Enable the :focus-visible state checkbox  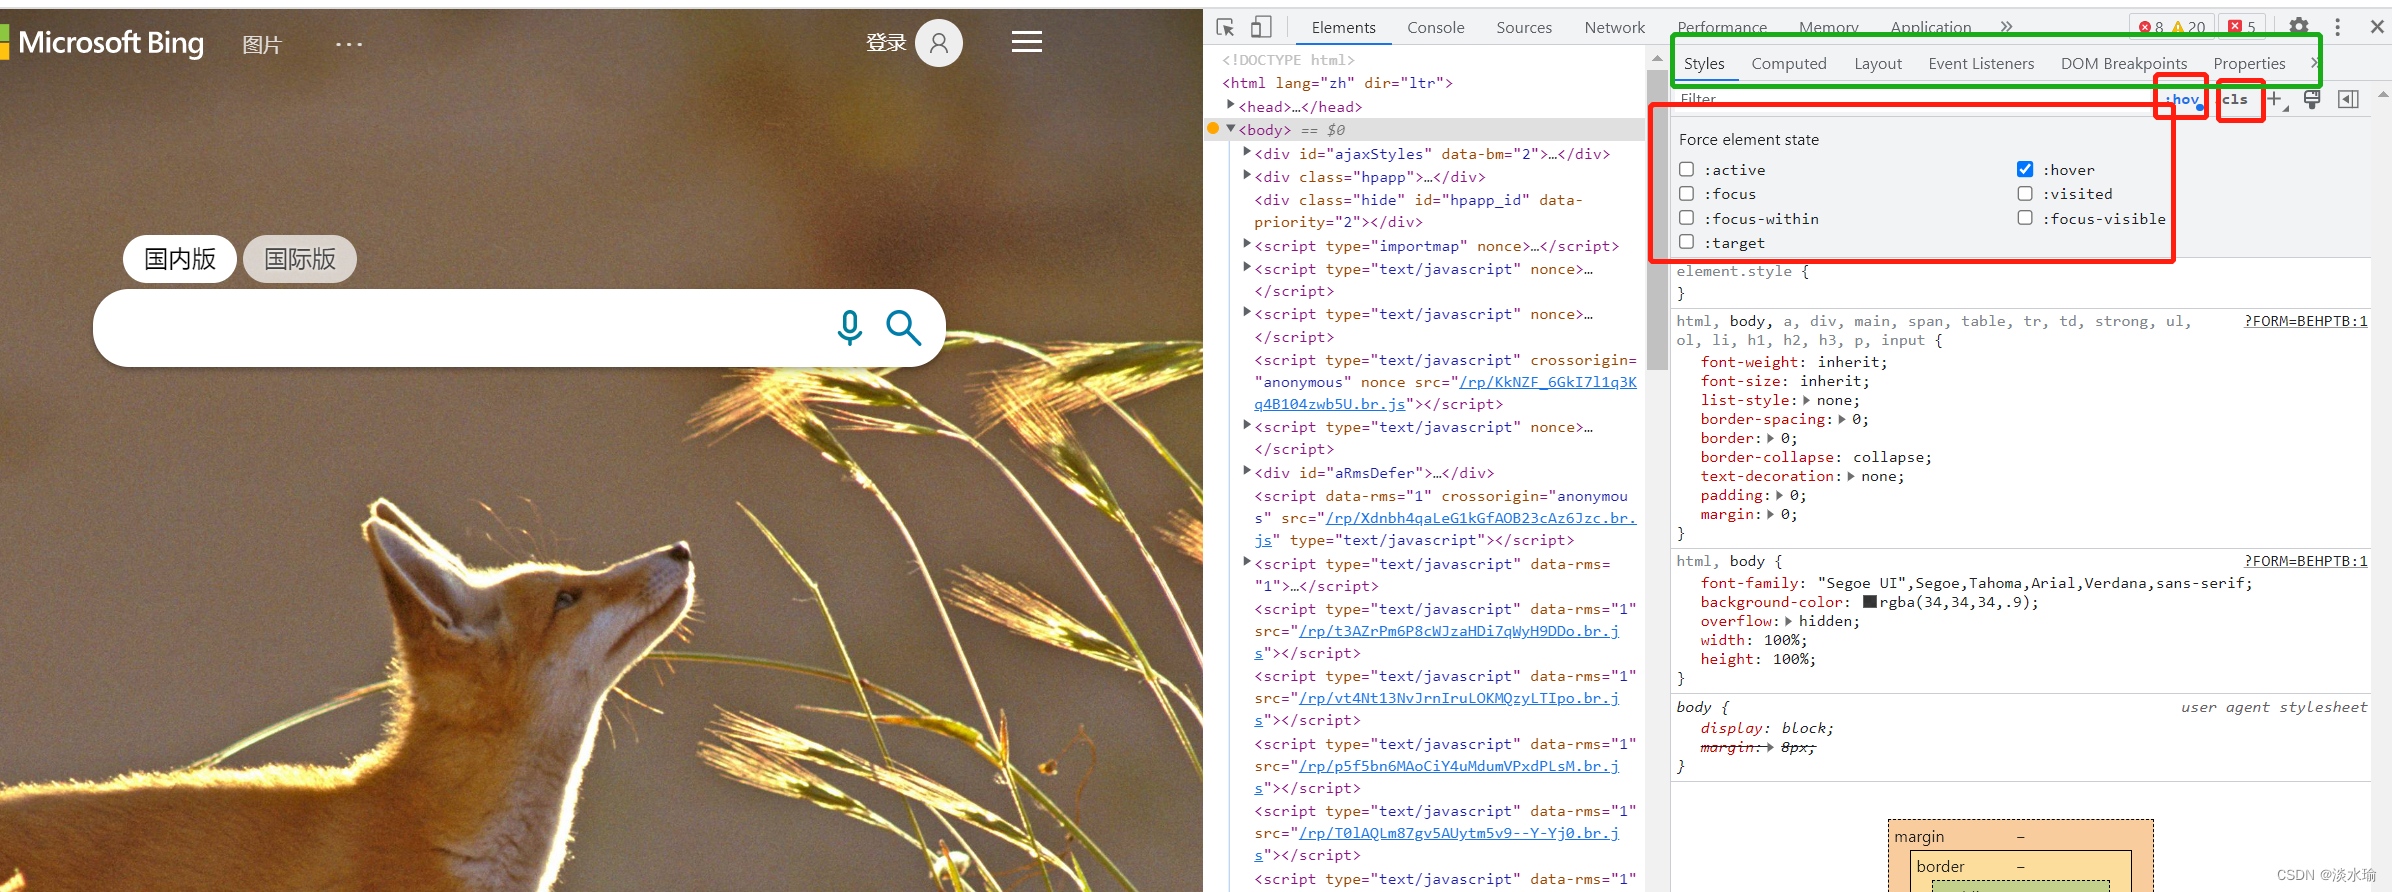[2025, 217]
